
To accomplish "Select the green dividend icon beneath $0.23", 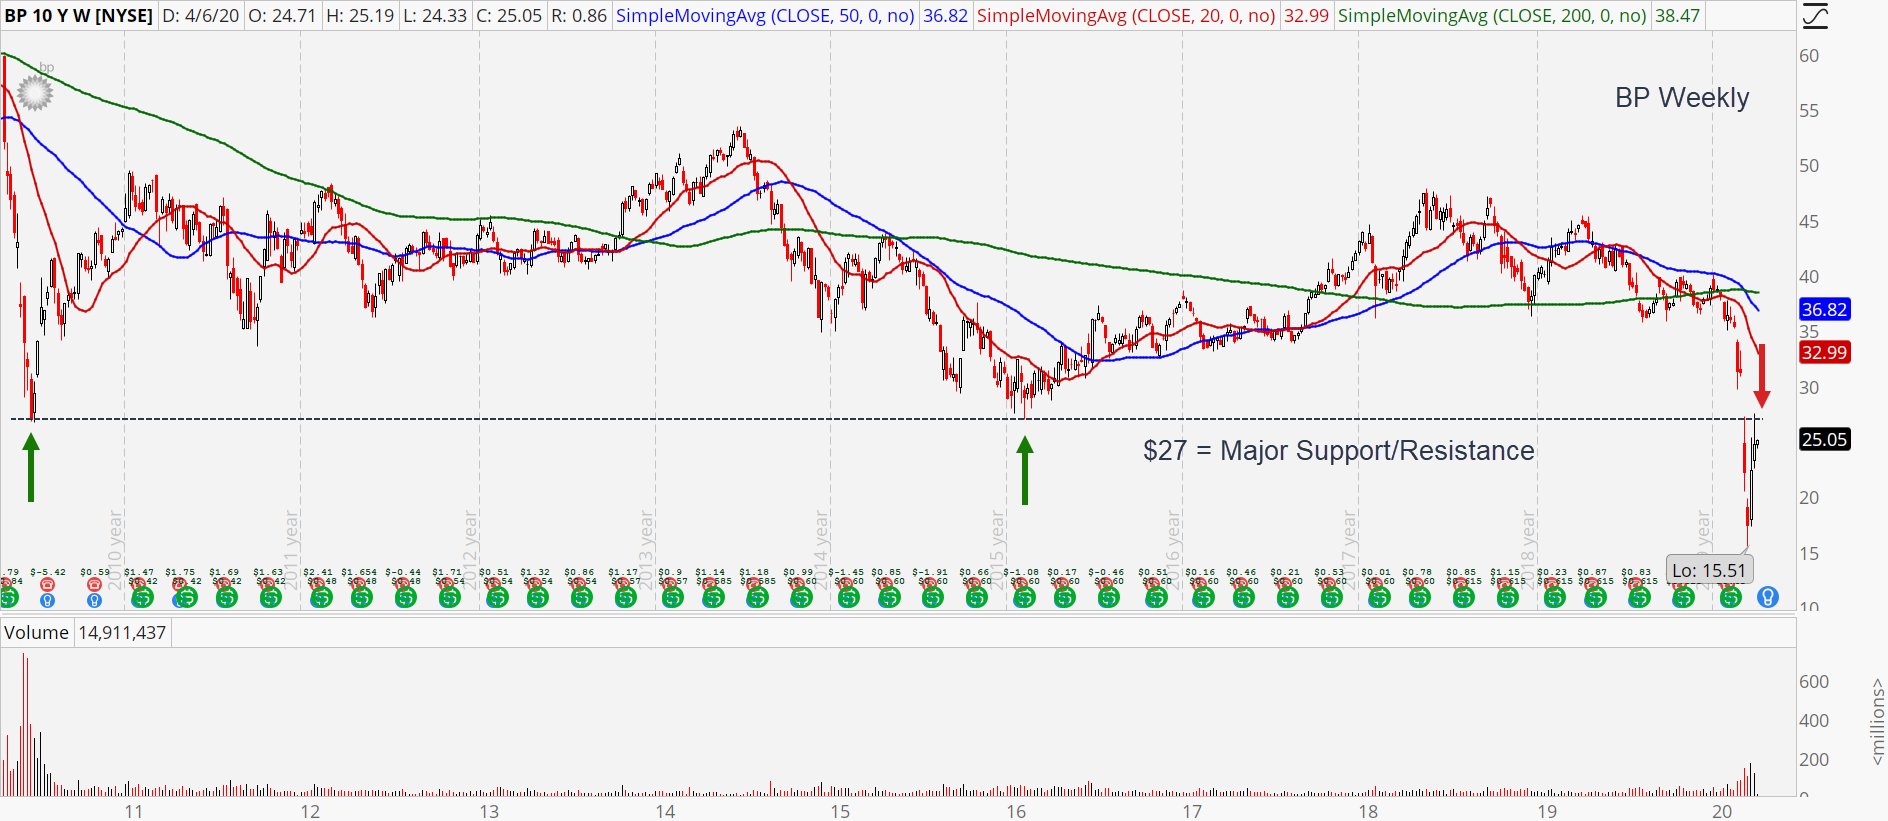I will pyautogui.click(x=1554, y=598).
